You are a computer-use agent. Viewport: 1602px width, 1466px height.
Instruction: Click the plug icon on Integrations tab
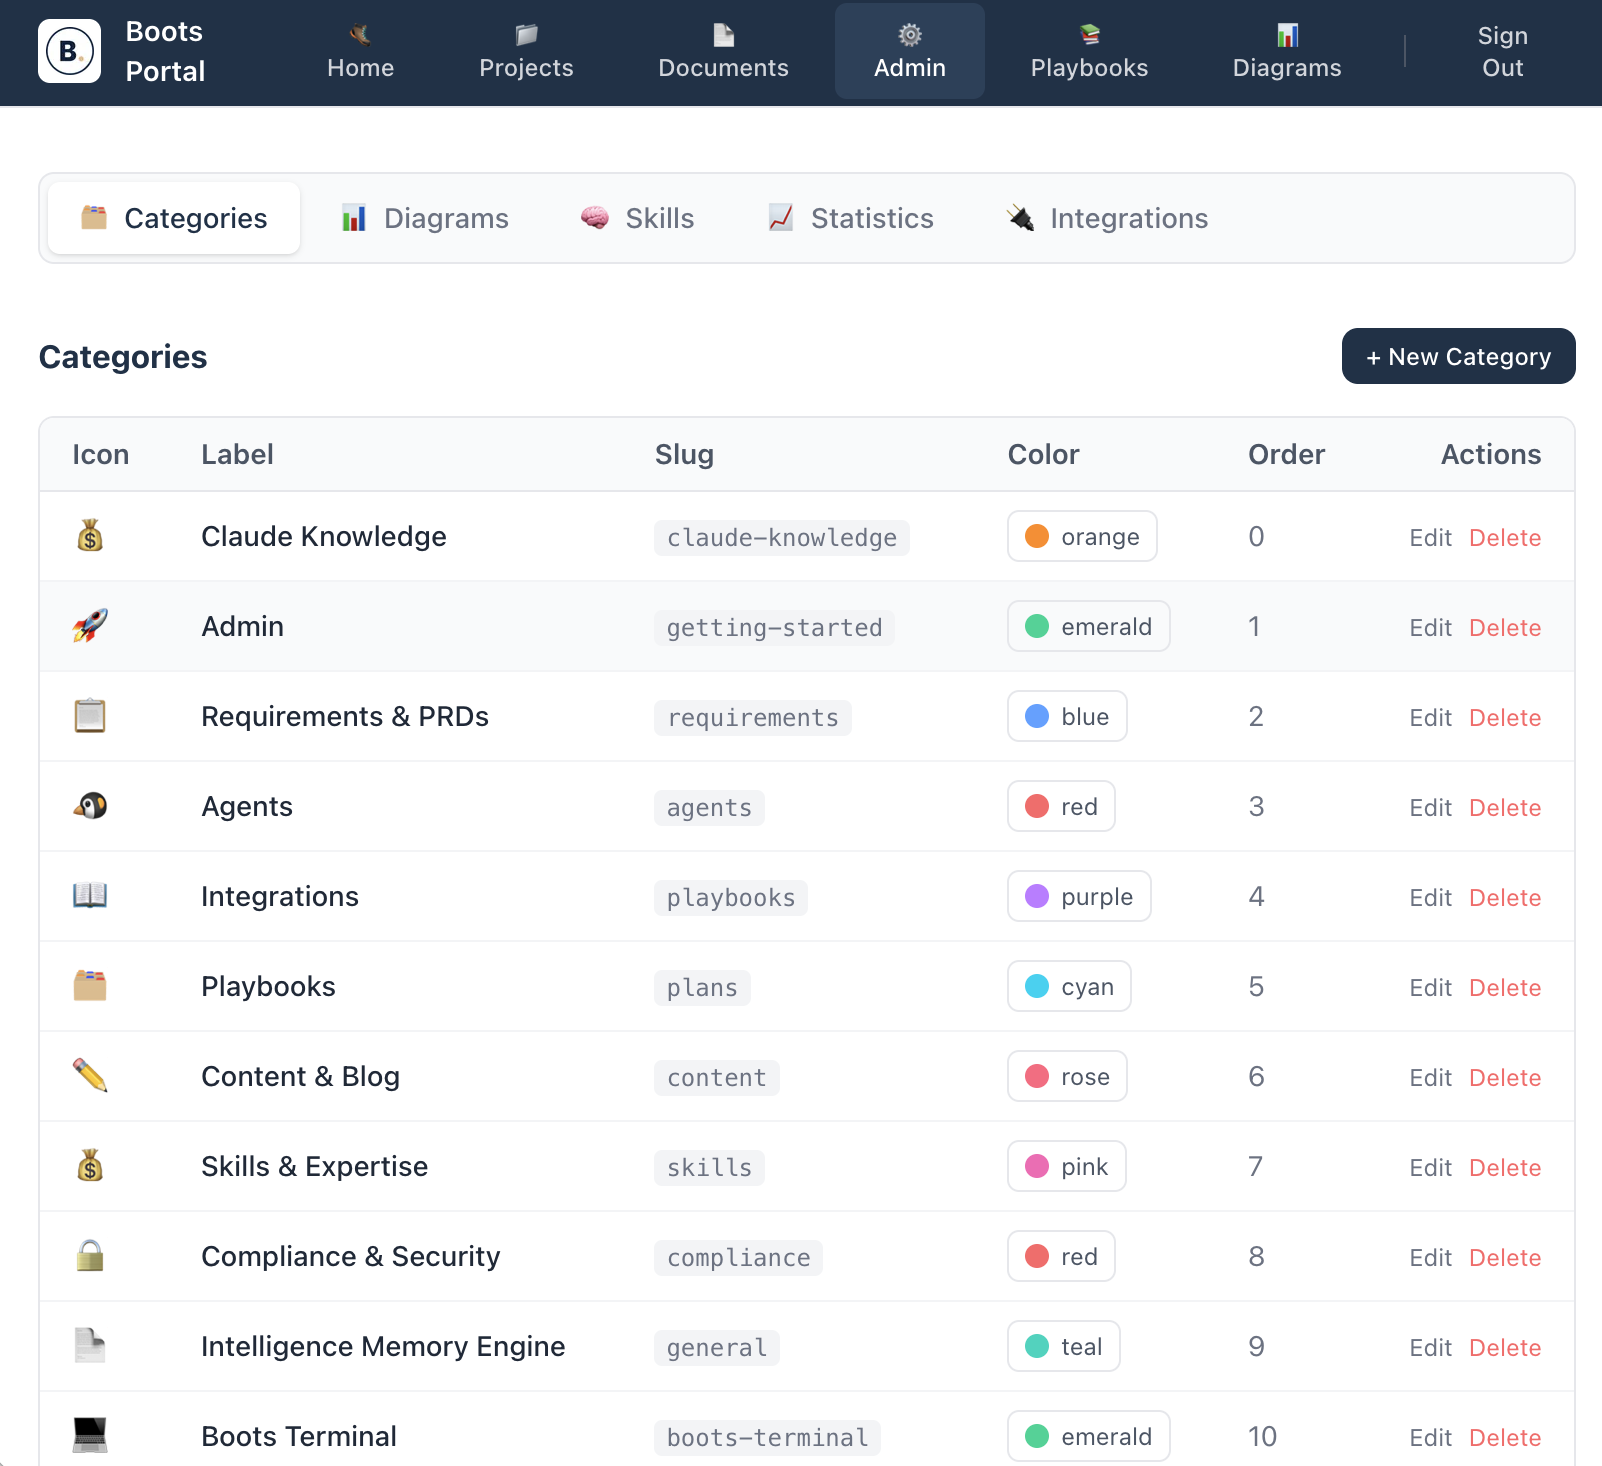point(1020,218)
